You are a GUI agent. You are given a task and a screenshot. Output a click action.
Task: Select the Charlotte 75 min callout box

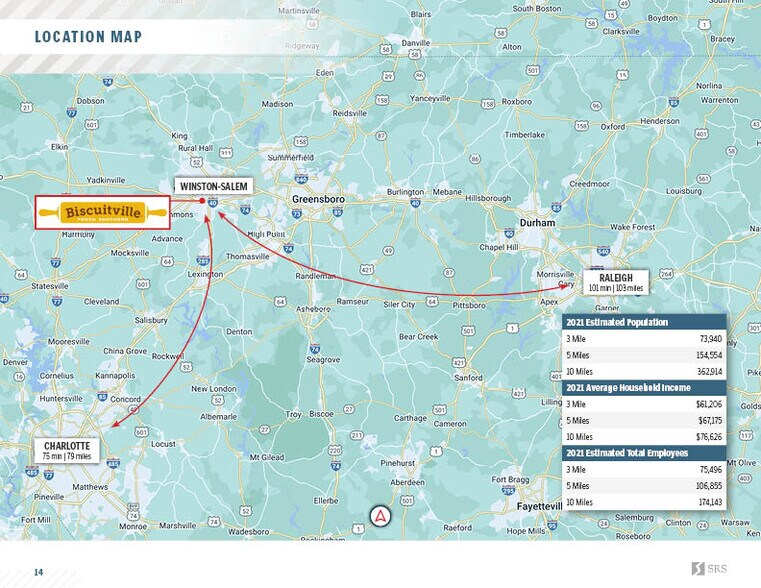point(67,450)
